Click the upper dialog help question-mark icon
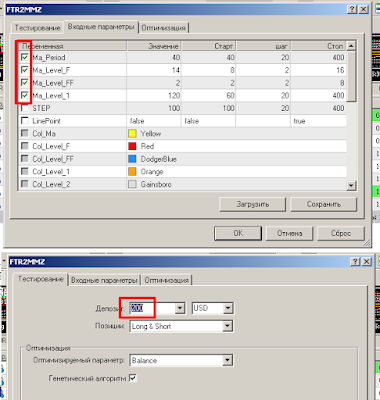The image size is (380, 400). (x=352, y=9)
